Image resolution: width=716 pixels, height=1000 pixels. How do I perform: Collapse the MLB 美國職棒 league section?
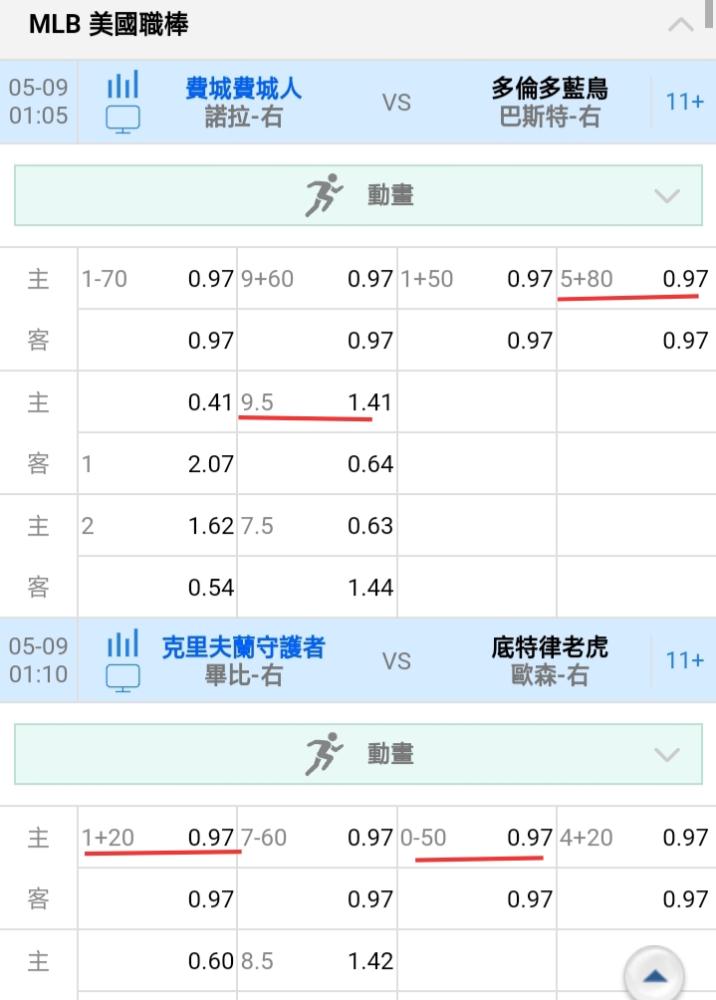pyautogui.click(x=680, y=25)
